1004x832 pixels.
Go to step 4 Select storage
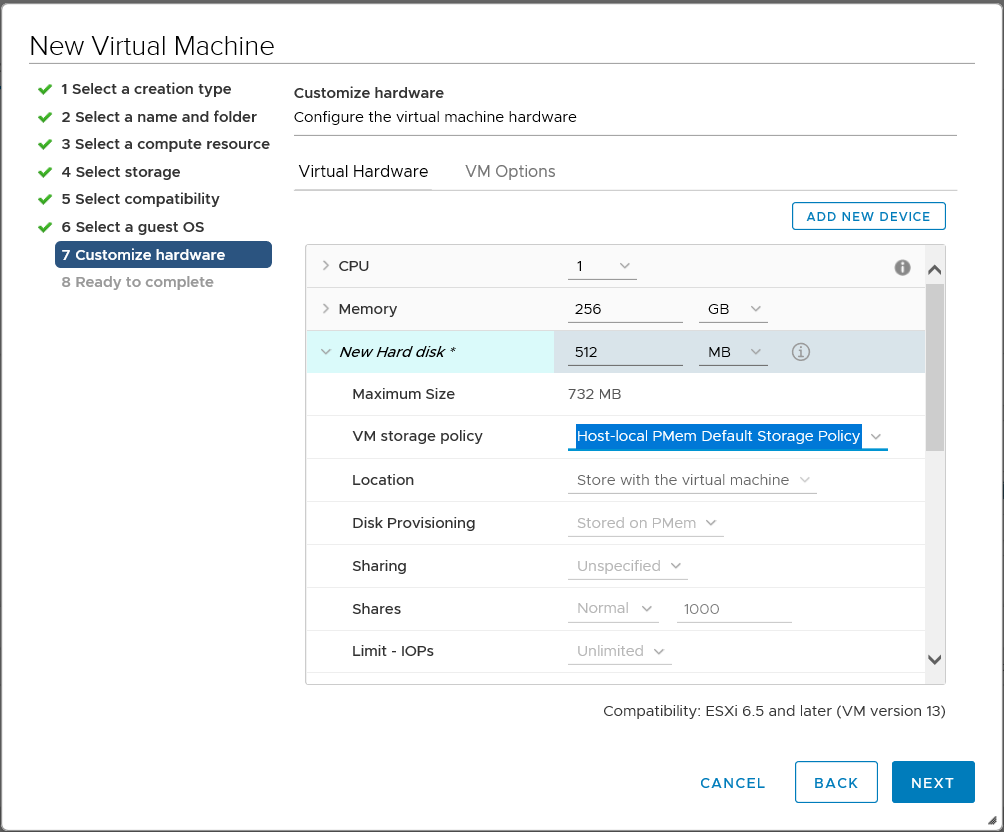(x=121, y=172)
